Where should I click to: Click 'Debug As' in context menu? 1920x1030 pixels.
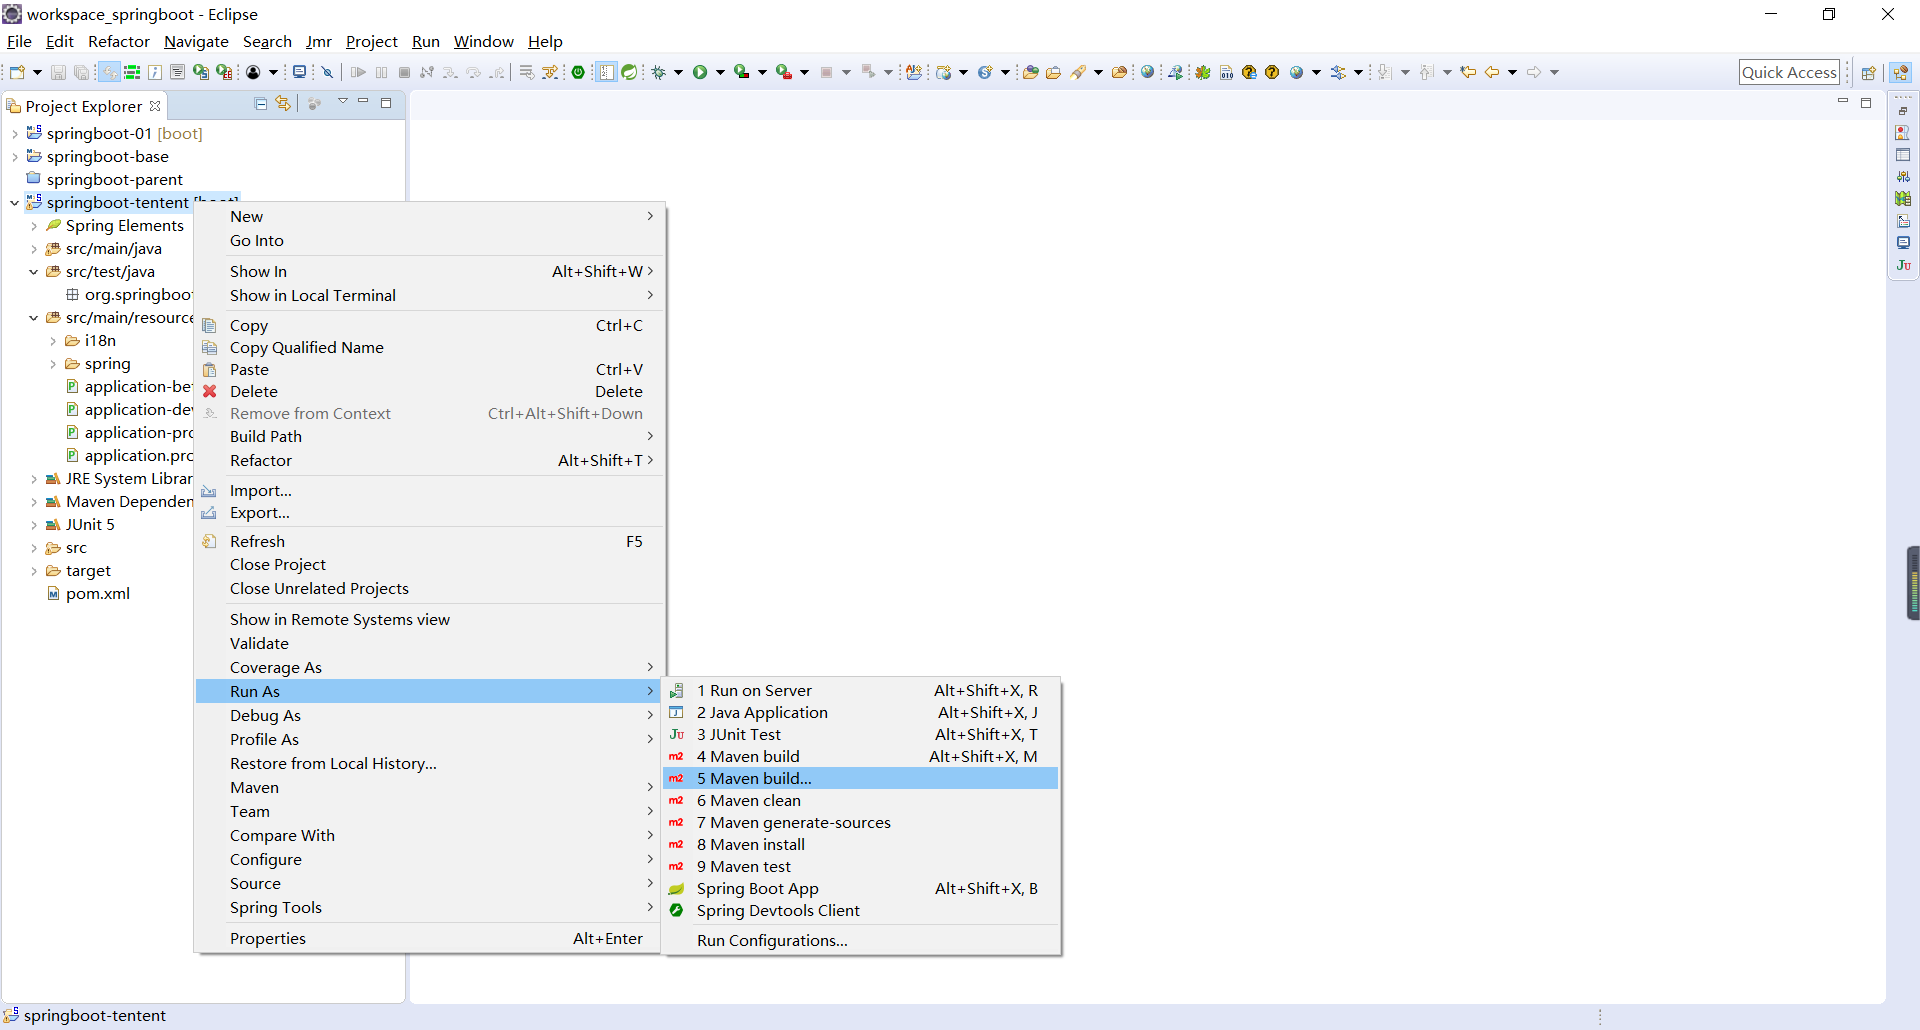[428, 715]
